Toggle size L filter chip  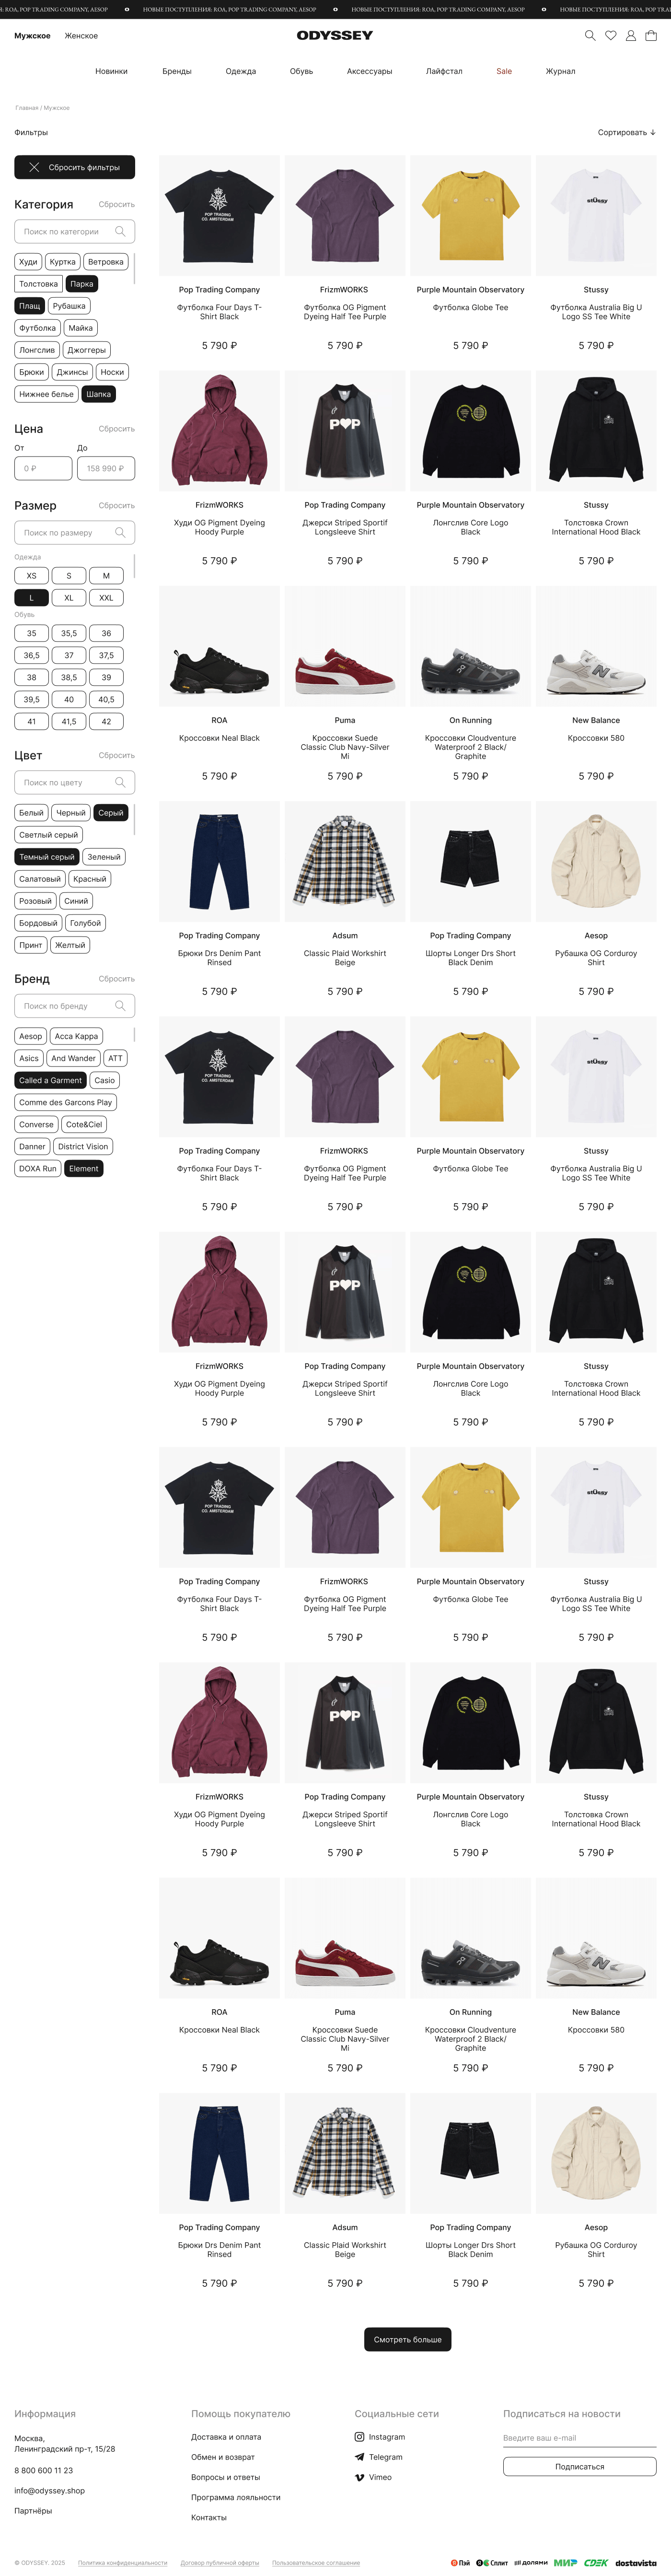tap(31, 598)
